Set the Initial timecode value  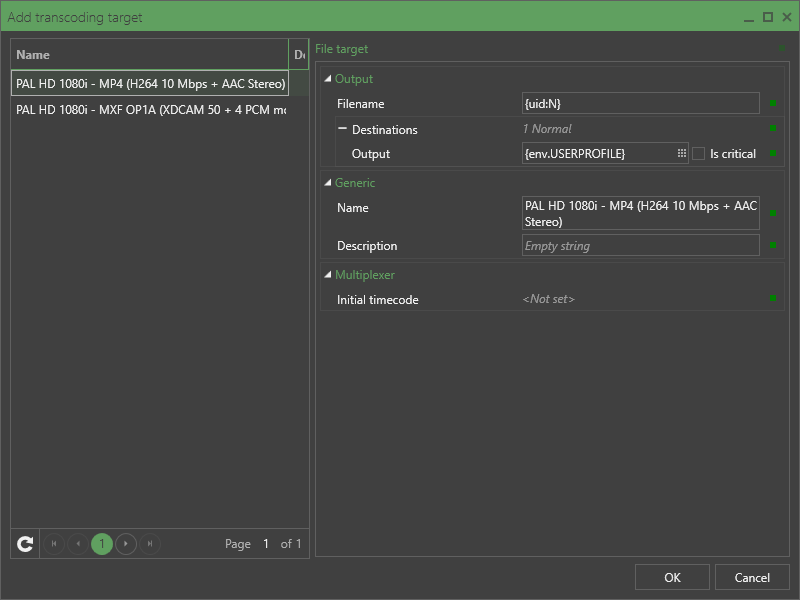click(549, 299)
